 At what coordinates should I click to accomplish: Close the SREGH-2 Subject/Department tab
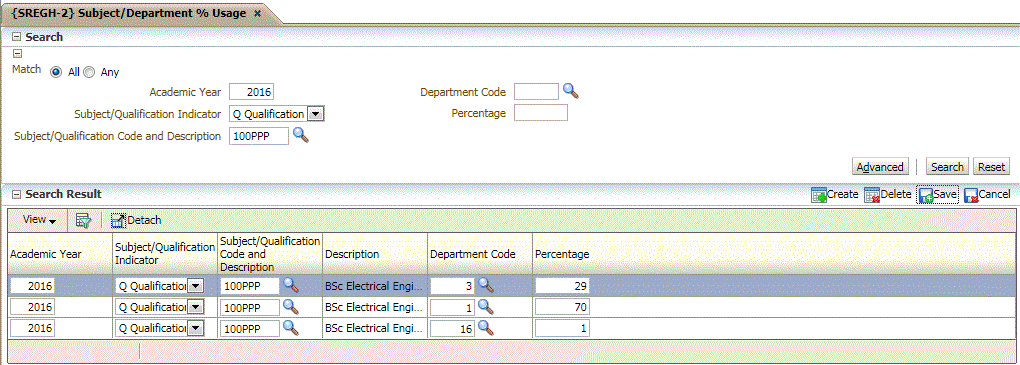tap(257, 13)
